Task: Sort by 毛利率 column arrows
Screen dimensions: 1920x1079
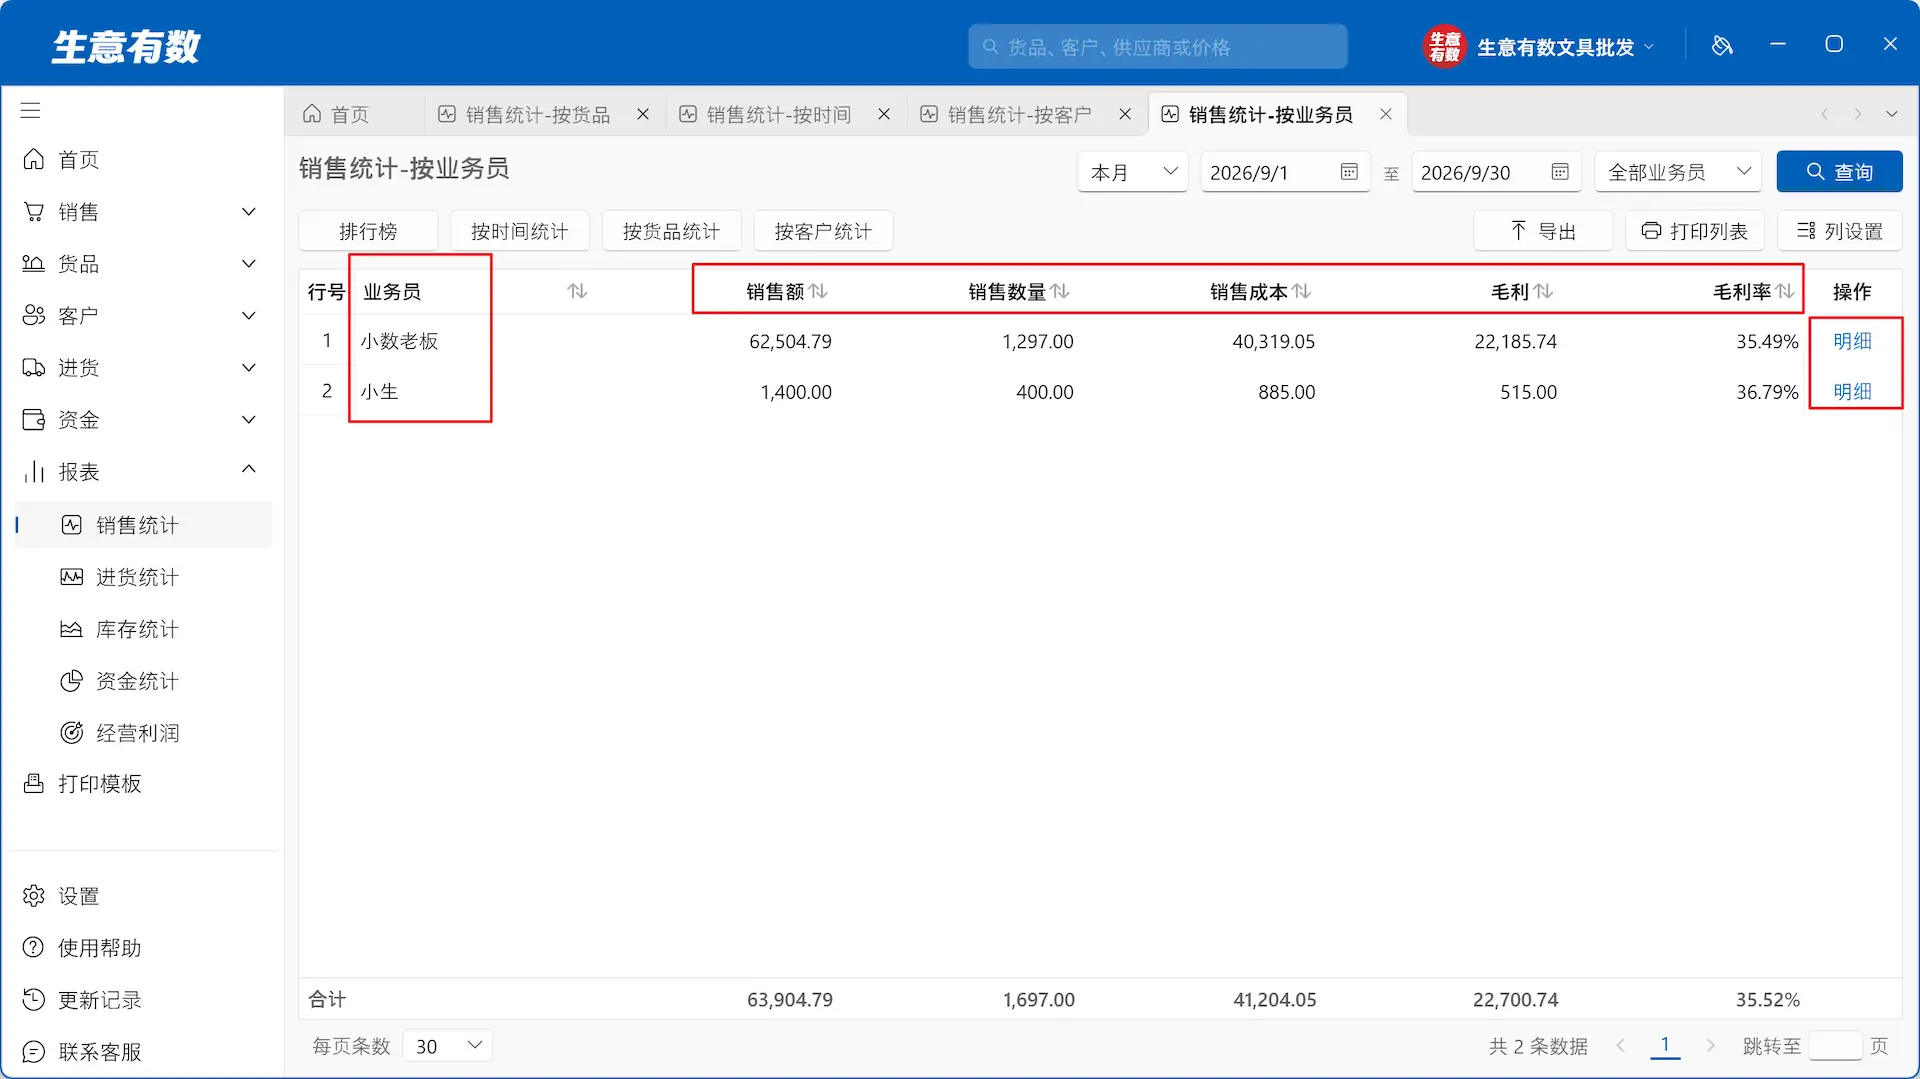Action: tap(1786, 291)
